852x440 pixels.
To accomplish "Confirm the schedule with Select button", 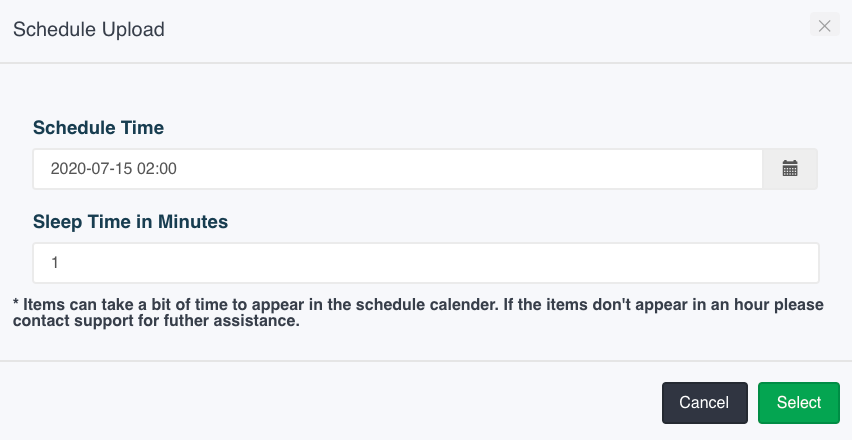I will click(799, 403).
